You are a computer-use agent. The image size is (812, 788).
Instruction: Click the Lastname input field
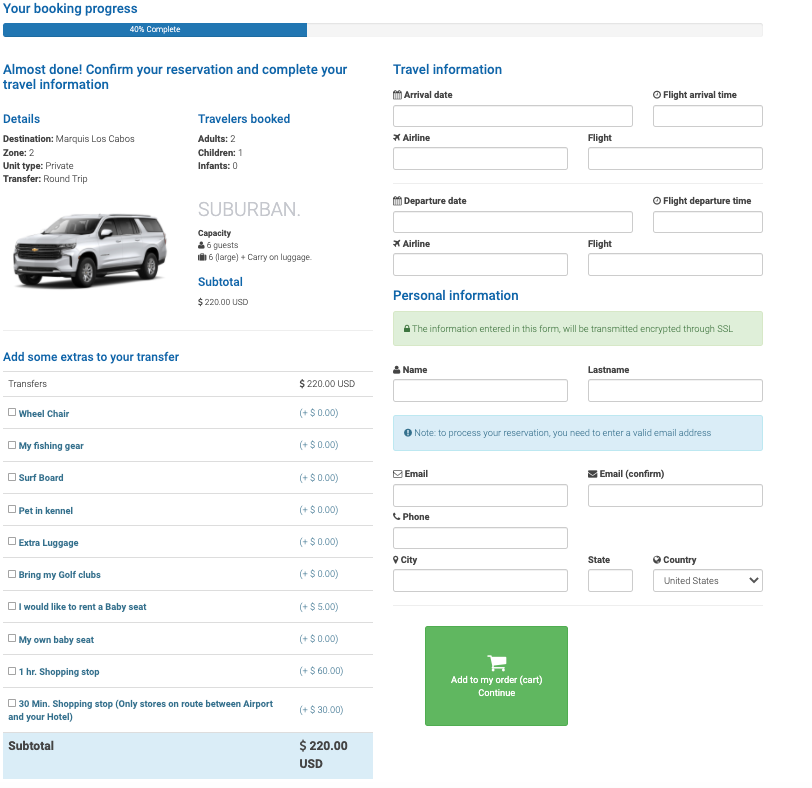pos(674,391)
